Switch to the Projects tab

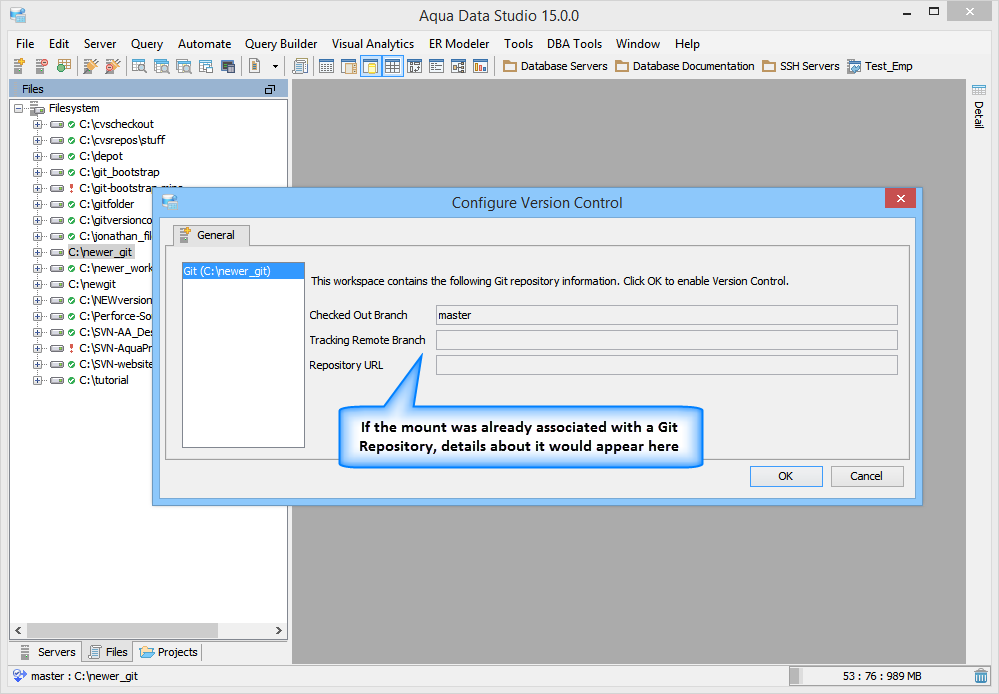tap(169, 652)
